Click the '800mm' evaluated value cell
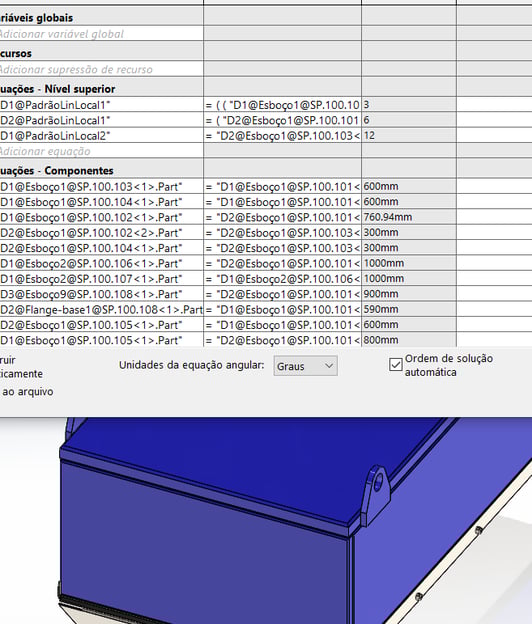The height and width of the screenshot is (624, 532). coord(409,340)
